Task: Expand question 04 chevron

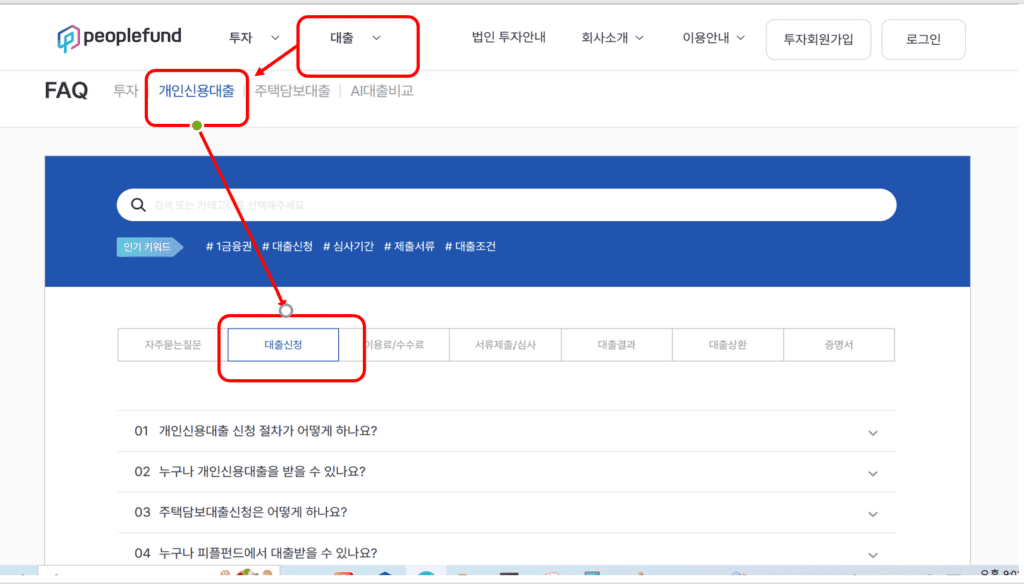Action: coord(873,555)
